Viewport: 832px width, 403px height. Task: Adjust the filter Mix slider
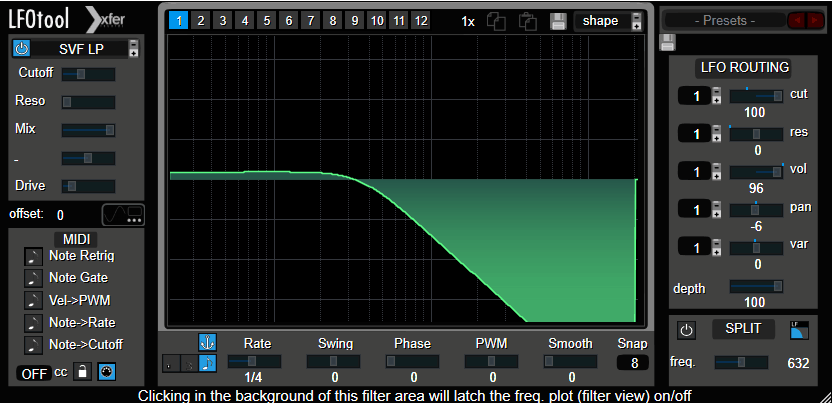[88, 130]
